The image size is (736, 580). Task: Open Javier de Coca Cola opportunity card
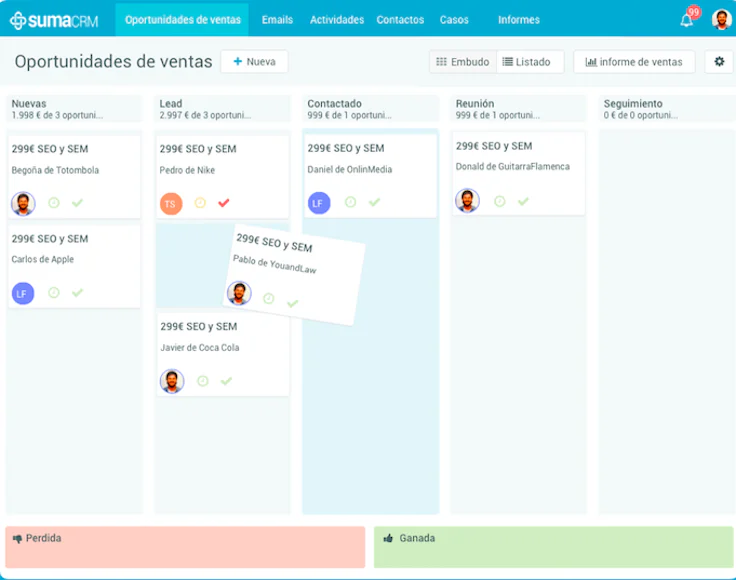223,355
